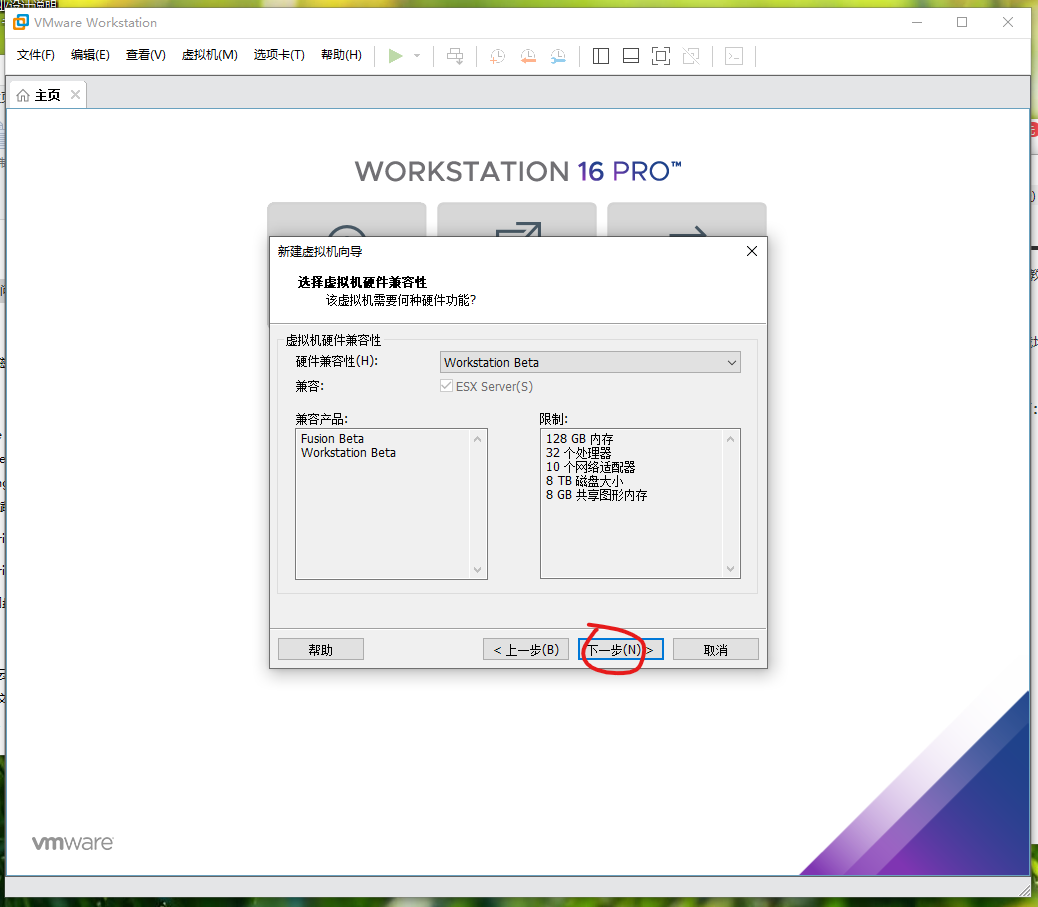Maximize the VMware Workstation window

point(962,23)
